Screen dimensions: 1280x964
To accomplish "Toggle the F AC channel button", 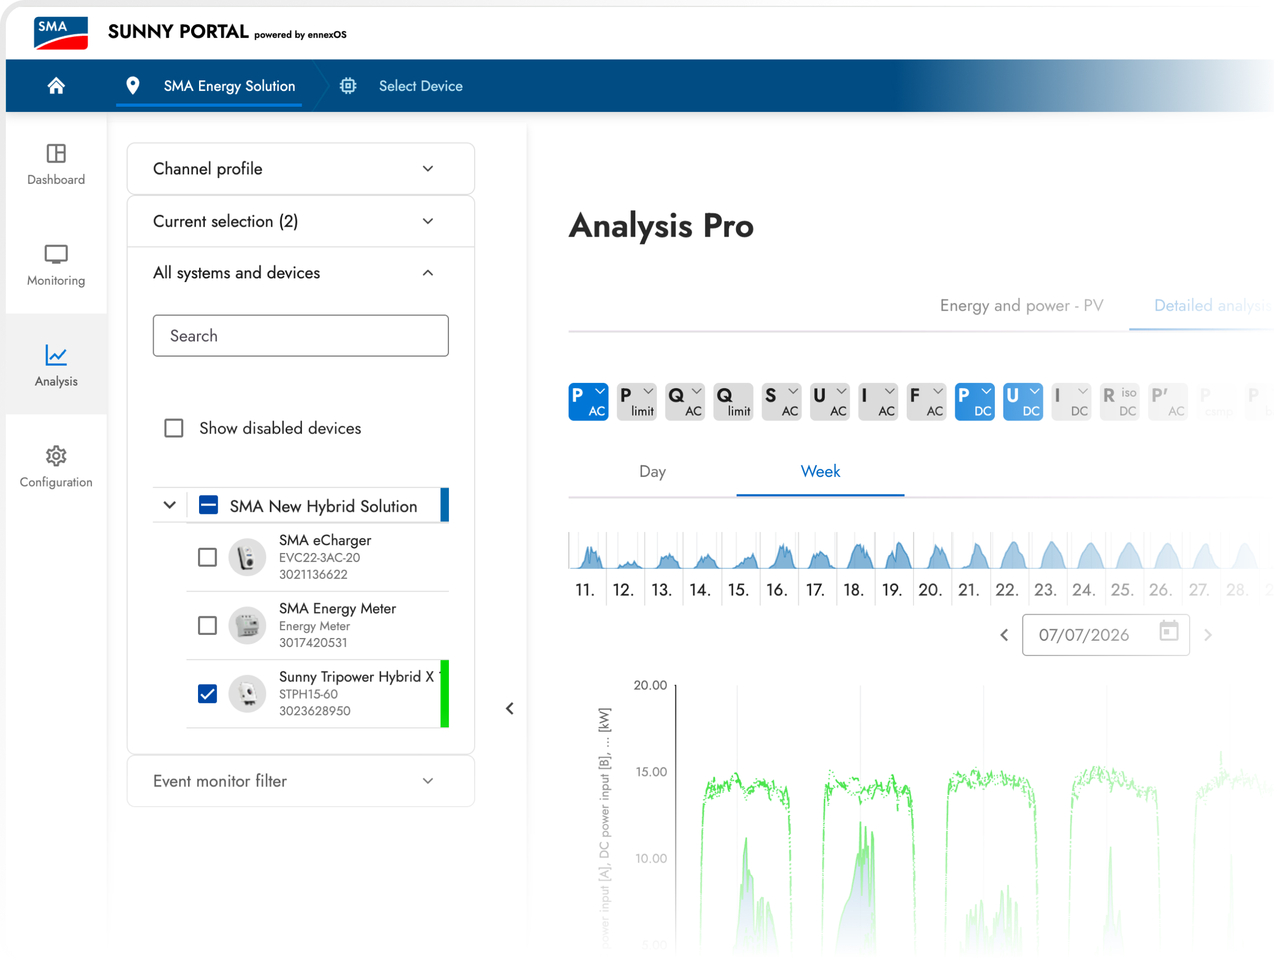I will [x=926, y=402].
